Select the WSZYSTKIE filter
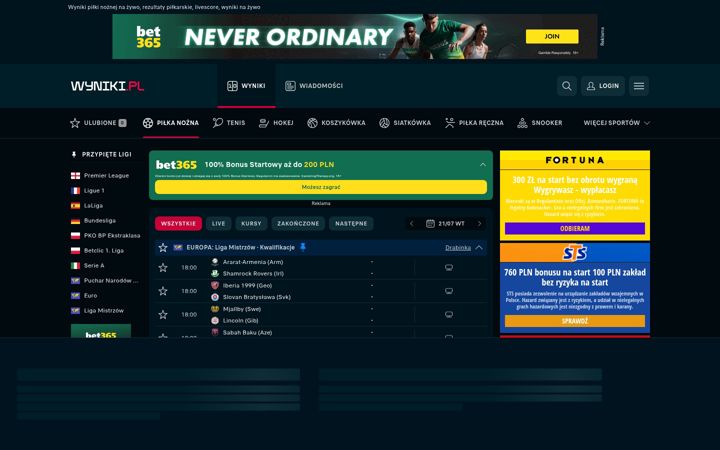This screenshot has height=450, width=720. click(x=178, y=224)
